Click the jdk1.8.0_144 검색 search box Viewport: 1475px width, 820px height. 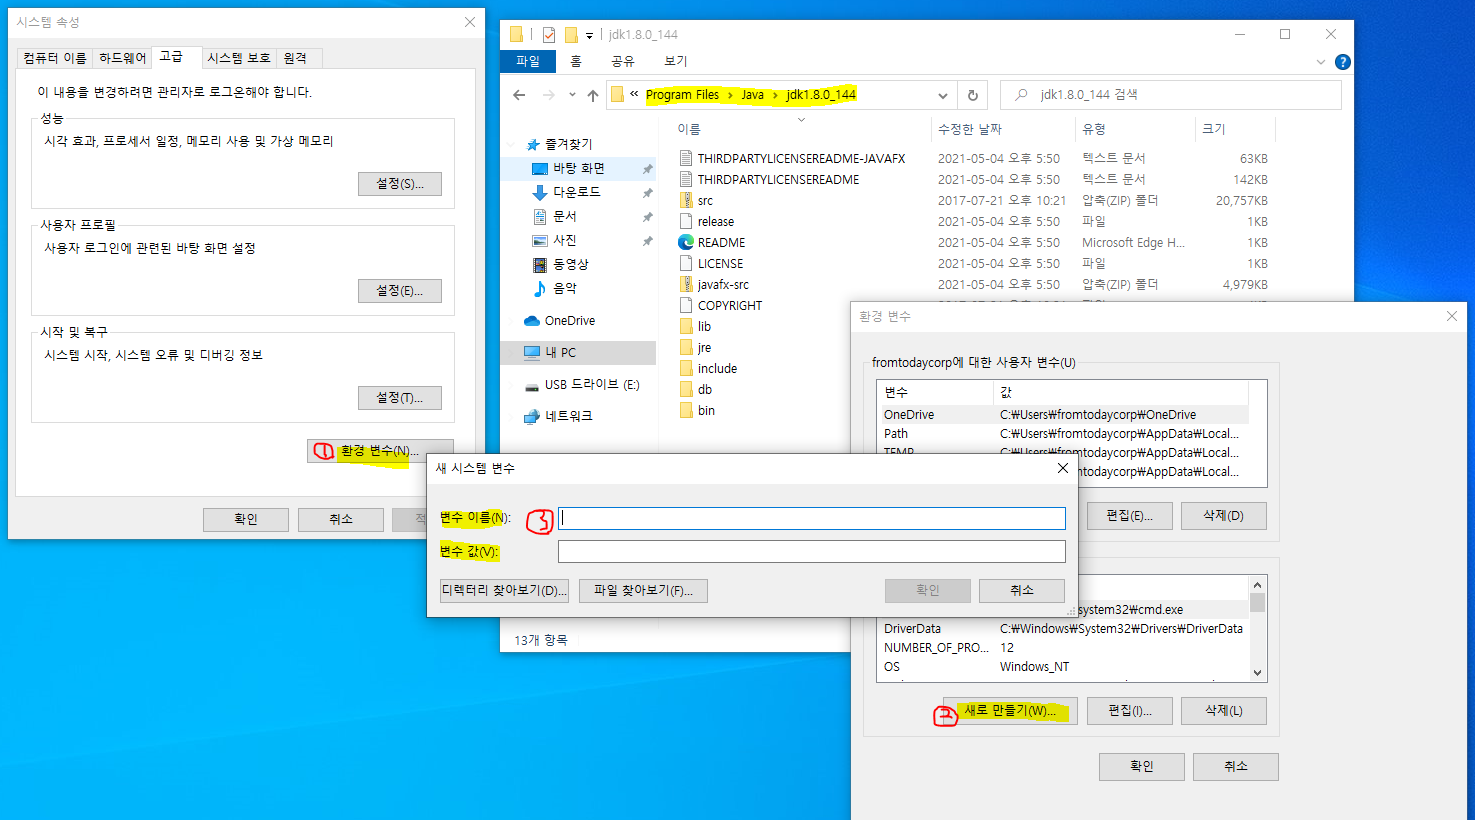pos(1171,95)
